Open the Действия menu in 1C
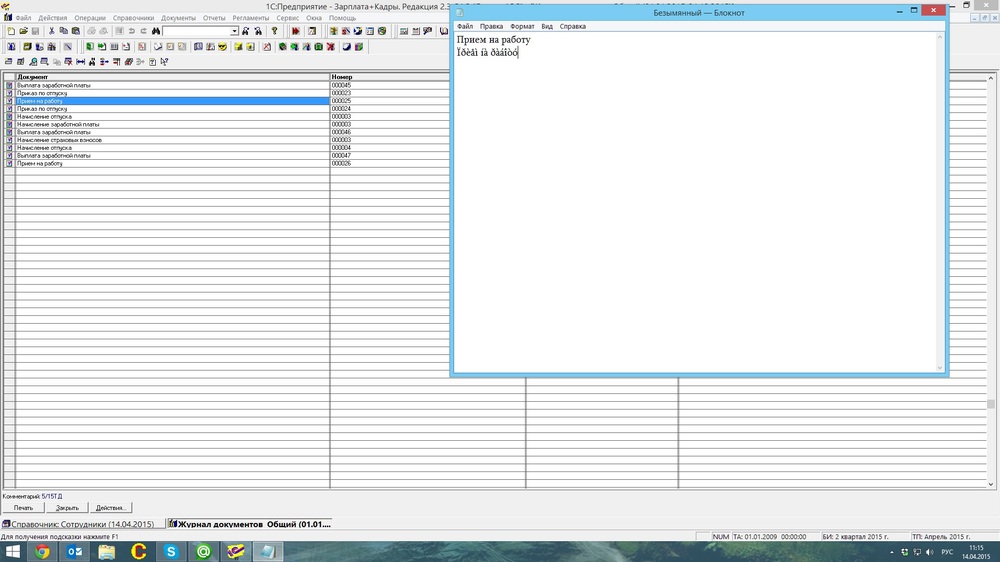Image resolution: width=1000 pixels, height=562 pixels. point(52,18)
